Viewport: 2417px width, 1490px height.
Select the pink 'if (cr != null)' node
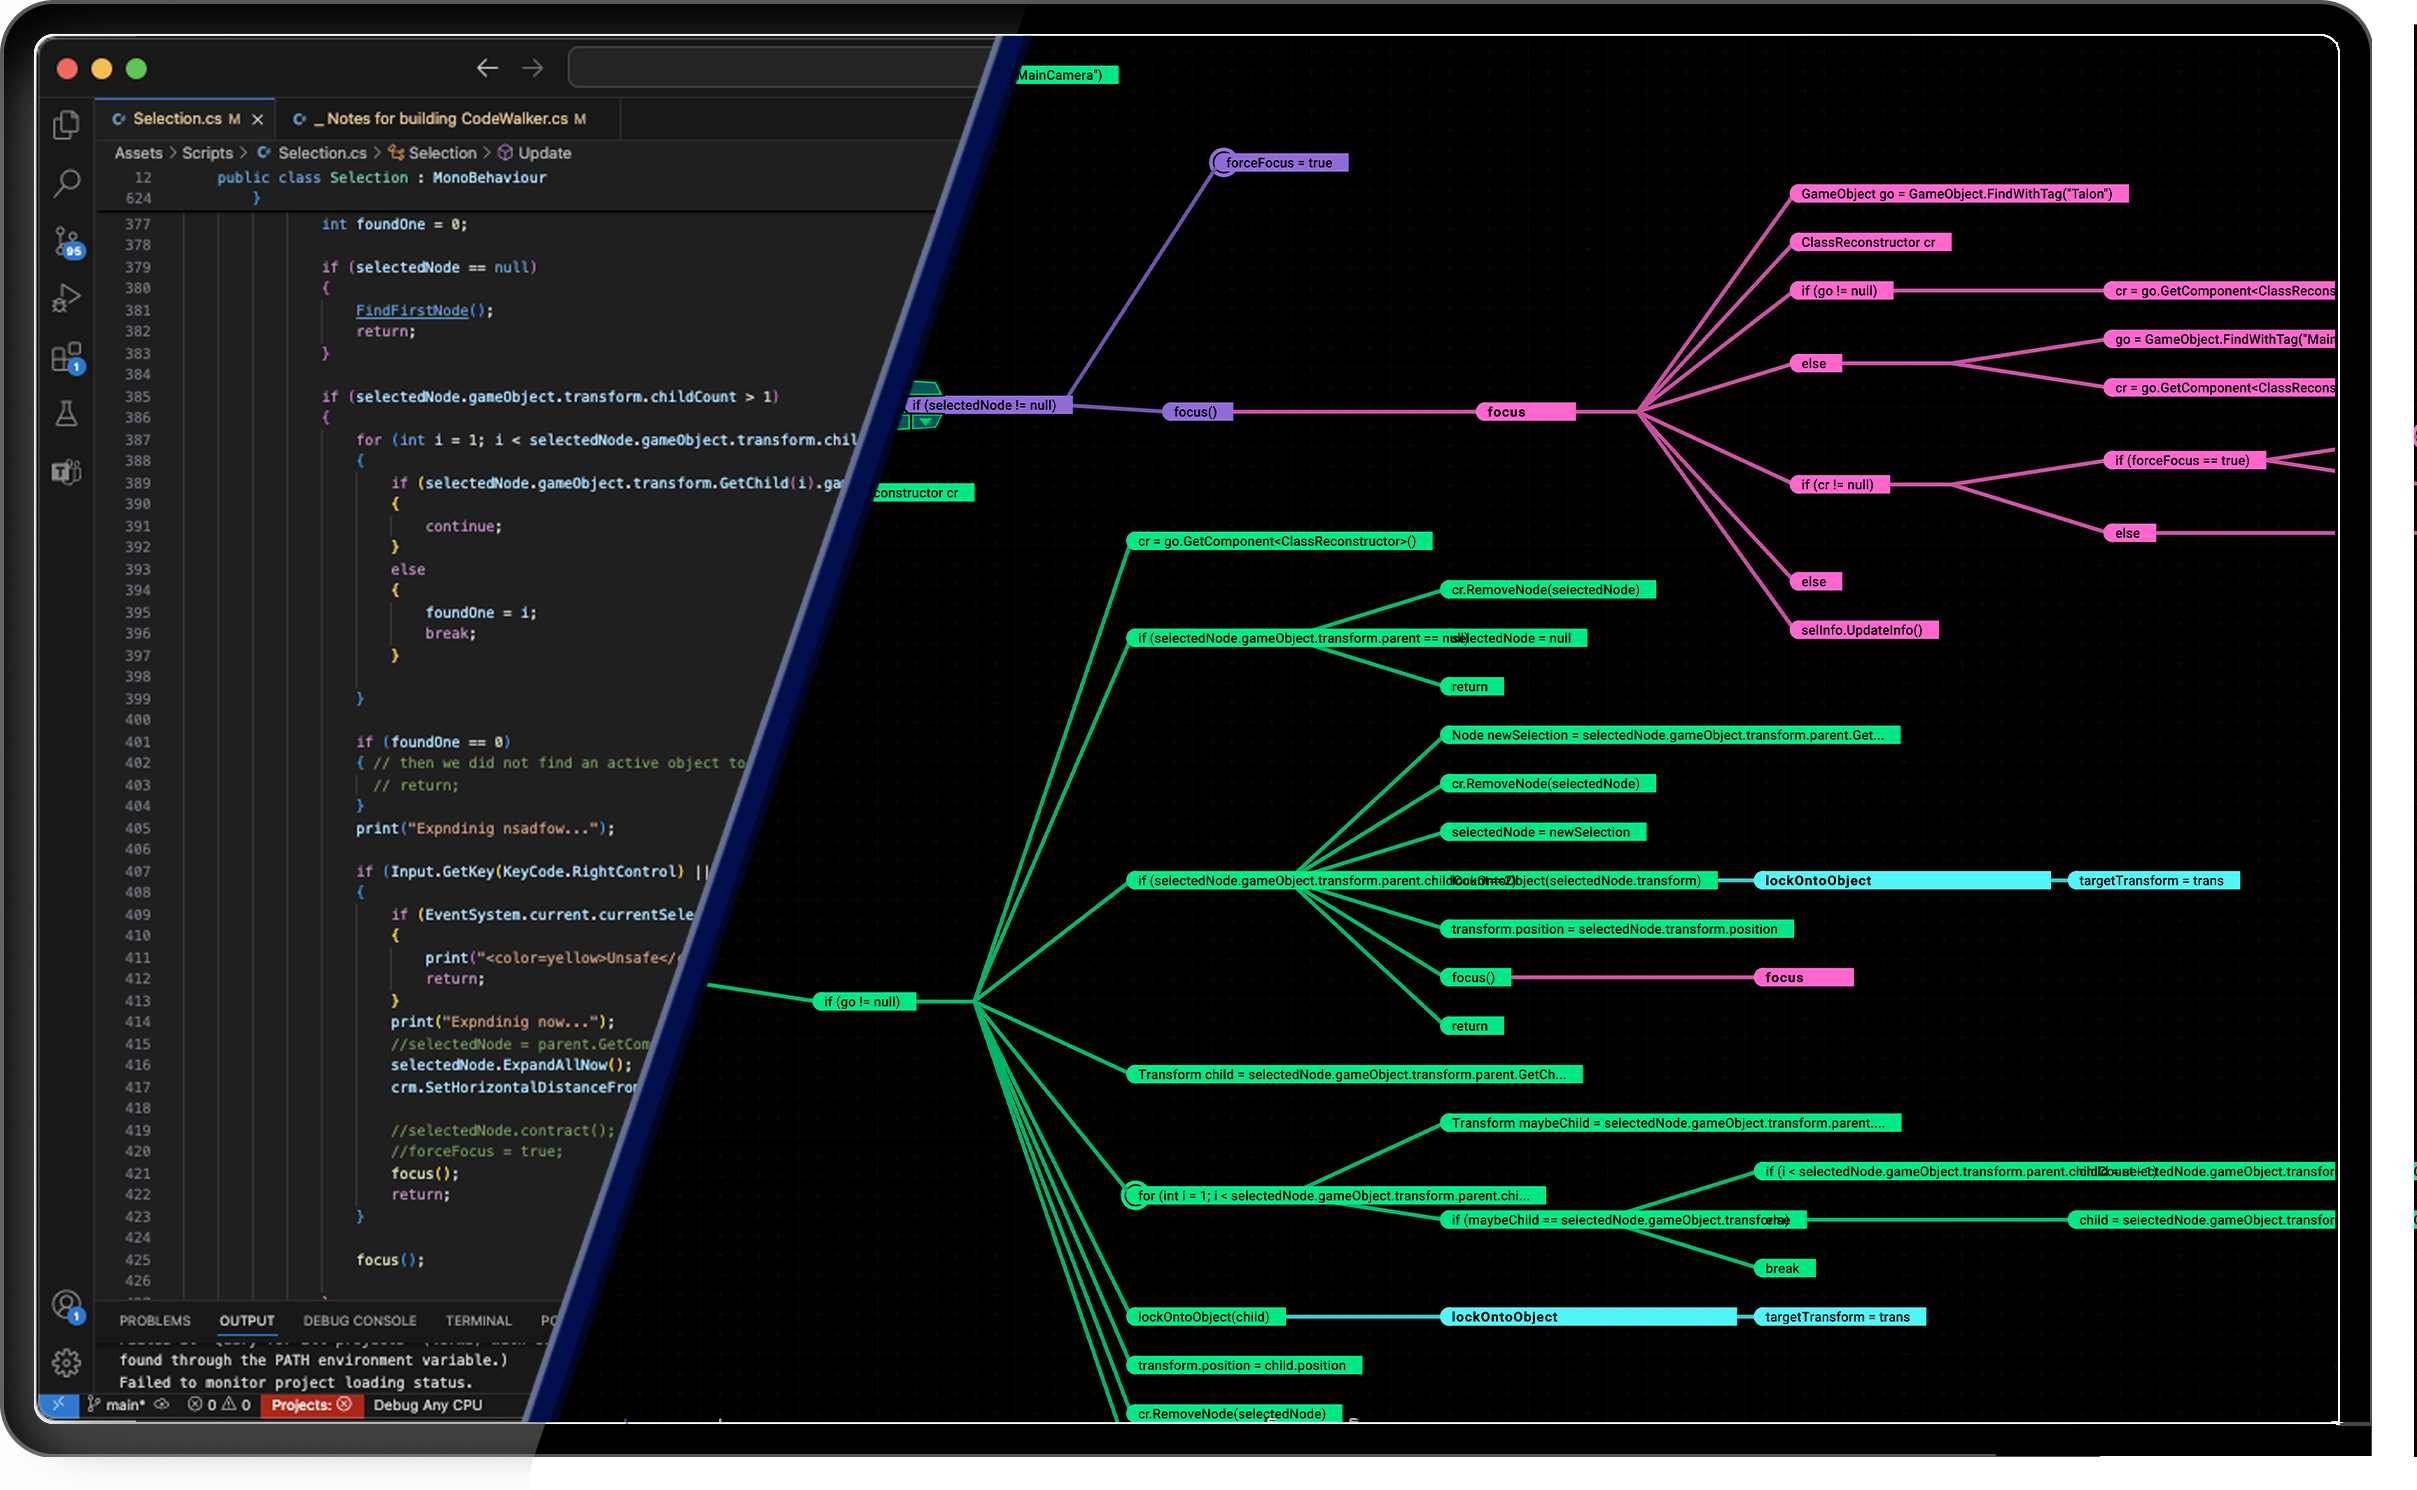pyautogui.click(x=1838, y=484)
